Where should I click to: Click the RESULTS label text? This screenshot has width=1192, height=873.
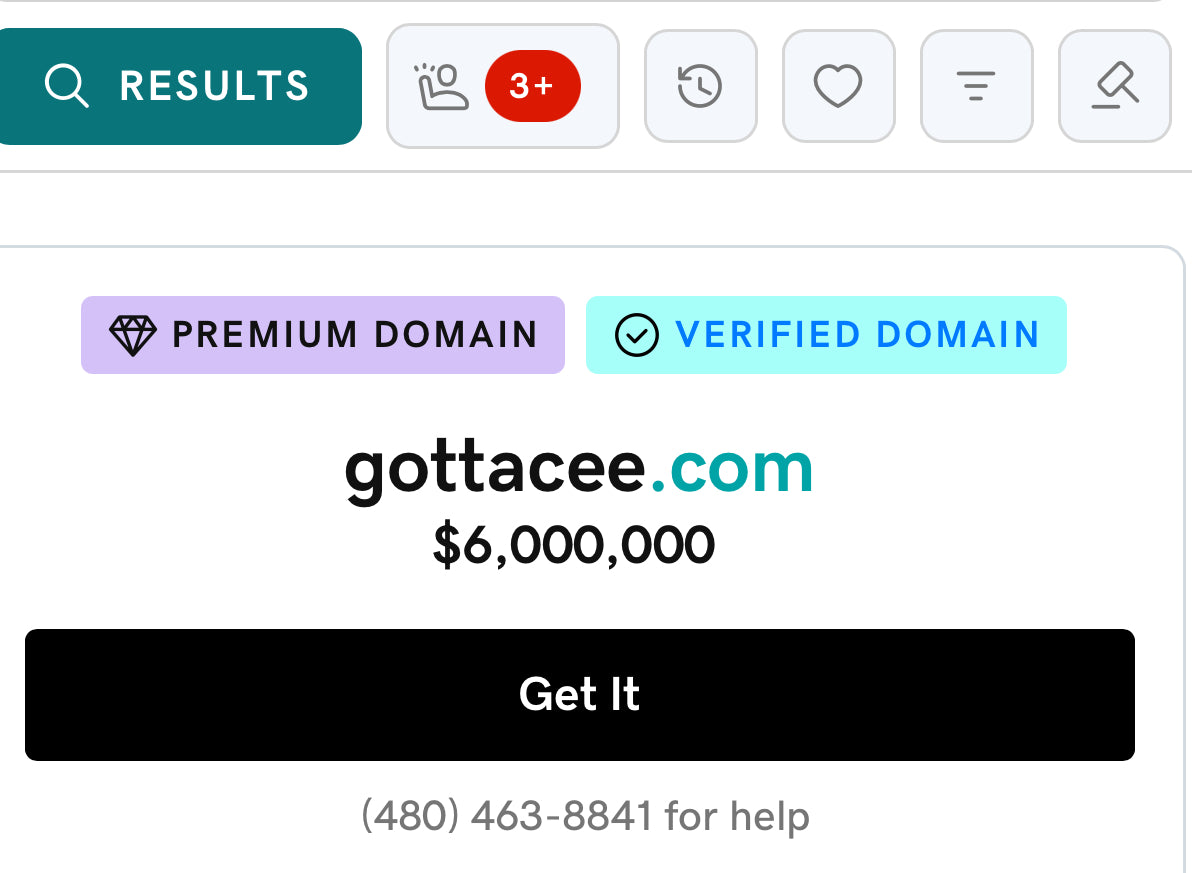(214, 86)
